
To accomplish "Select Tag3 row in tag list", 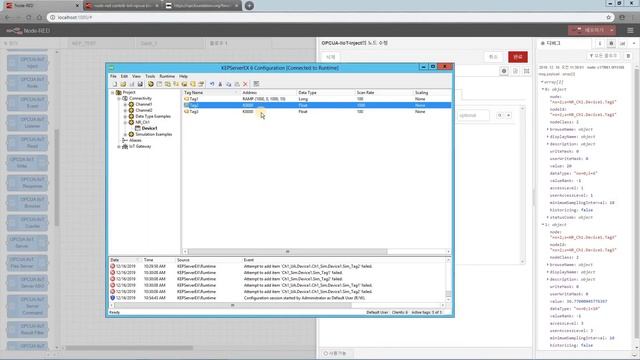I will (x=317, y=111).
